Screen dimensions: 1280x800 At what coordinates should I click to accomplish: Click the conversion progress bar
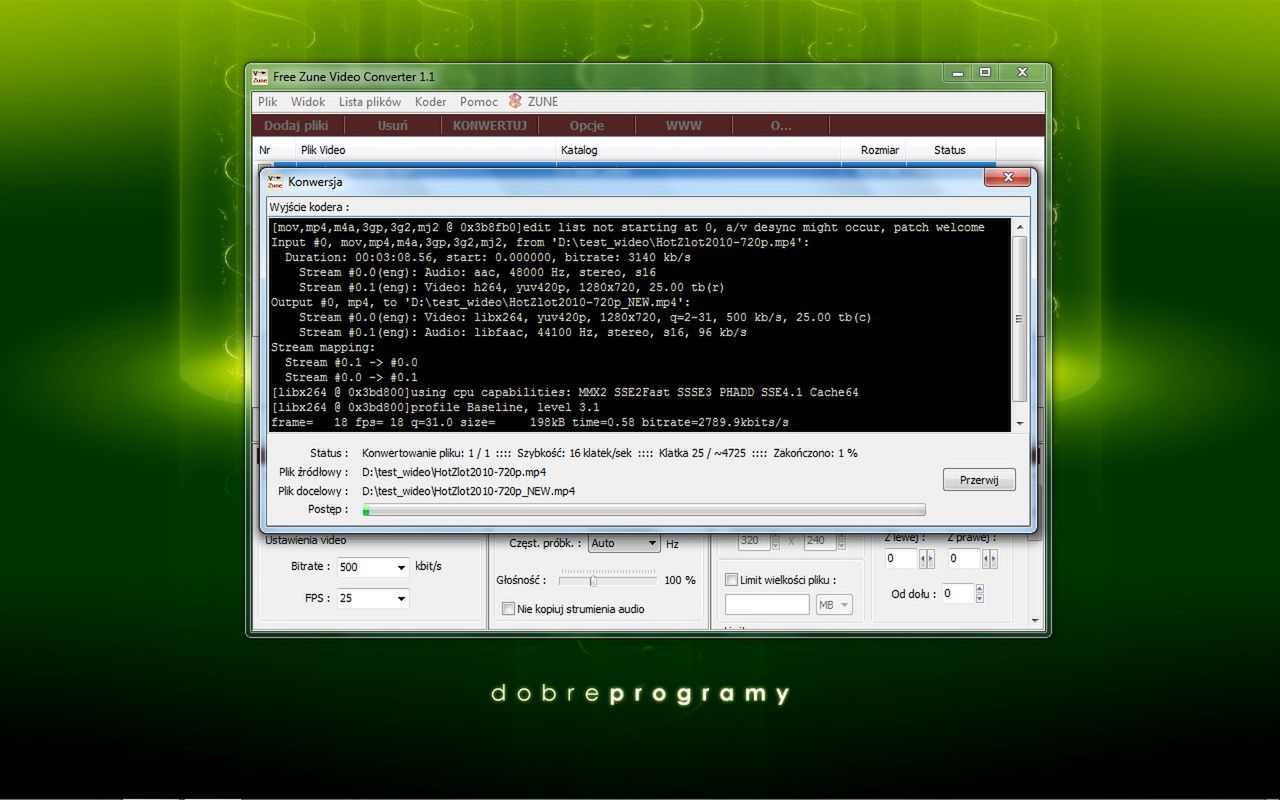click(x=644, y=510)
